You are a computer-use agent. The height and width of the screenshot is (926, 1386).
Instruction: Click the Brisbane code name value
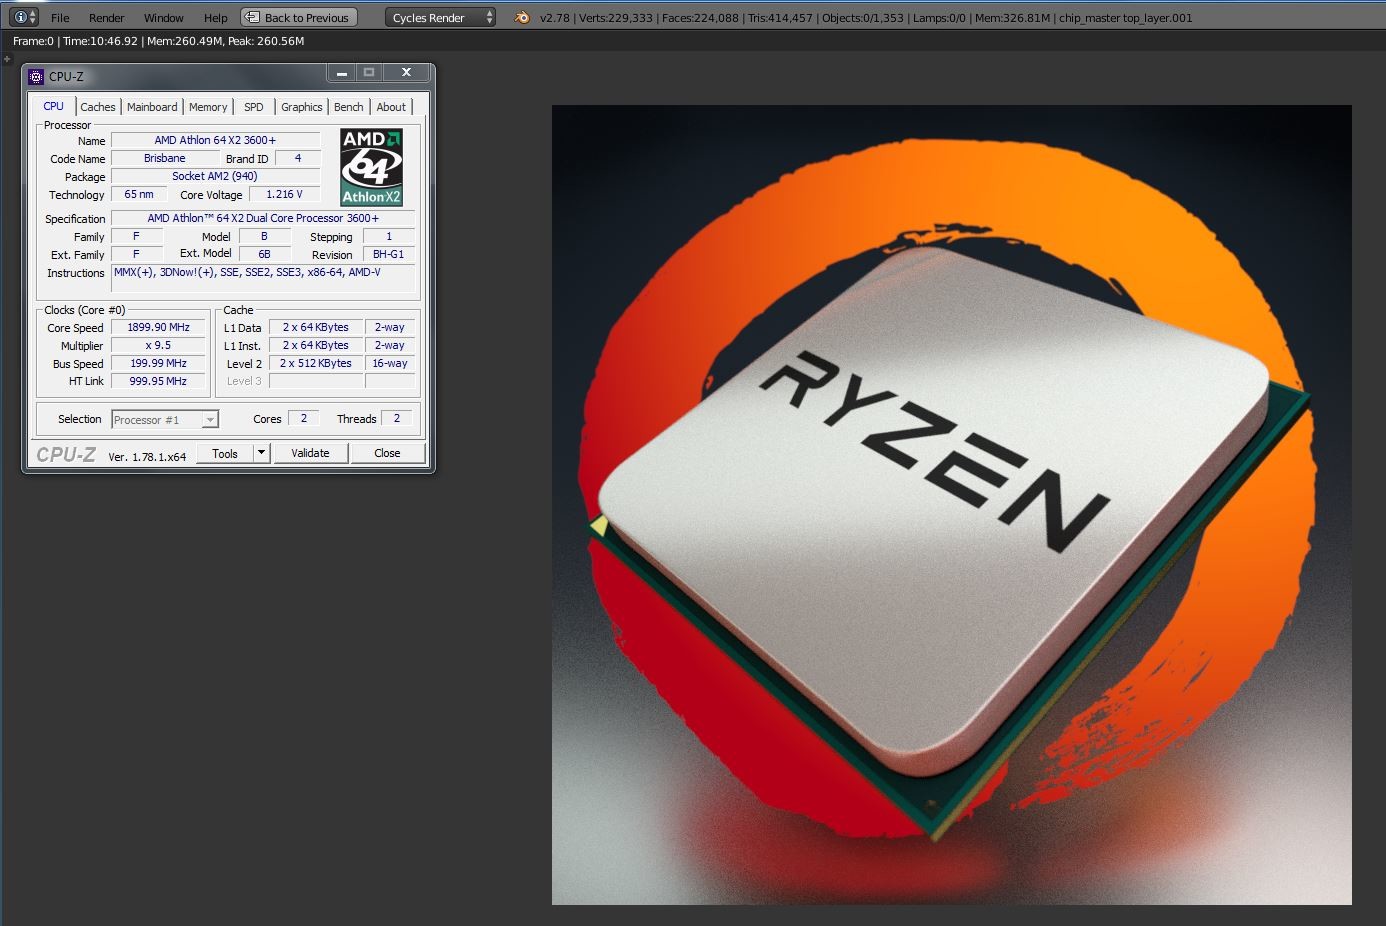(x=165, y=158)
